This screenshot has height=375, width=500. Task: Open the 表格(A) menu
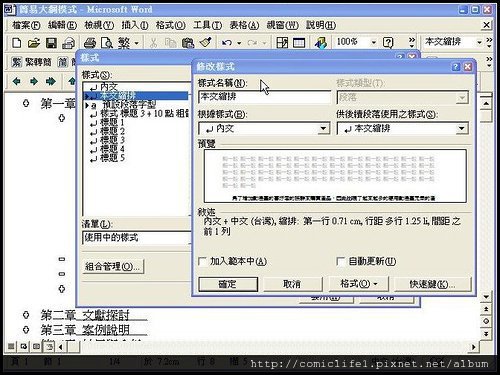point(244,25)
